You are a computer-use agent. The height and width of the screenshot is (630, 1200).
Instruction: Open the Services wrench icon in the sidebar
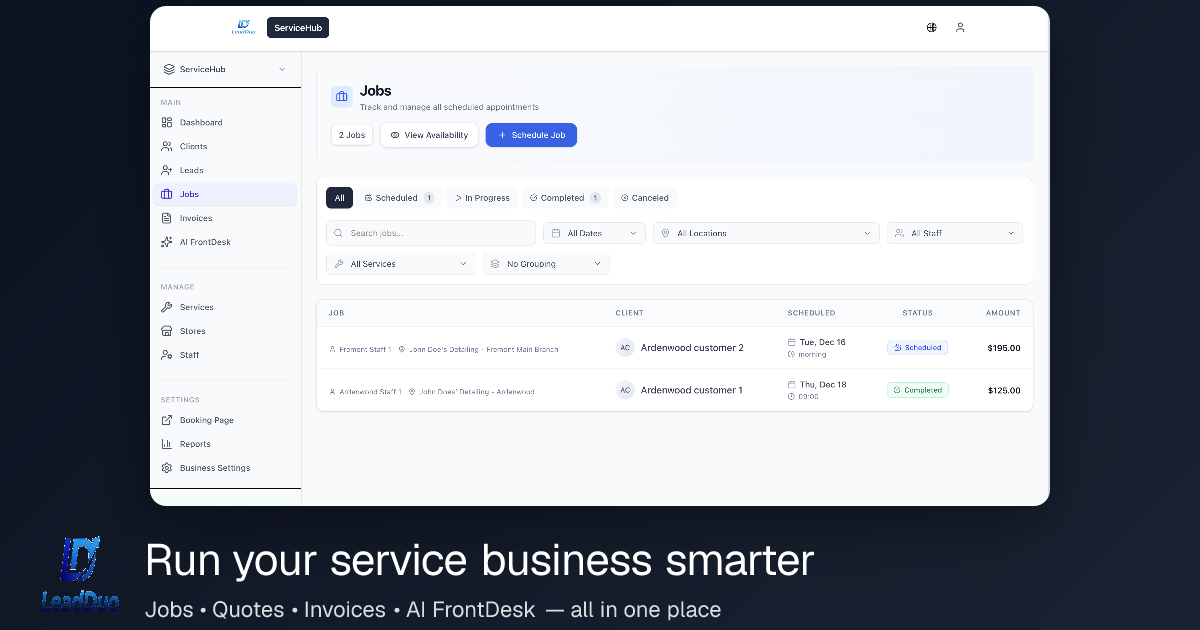[x=167, y=307]
